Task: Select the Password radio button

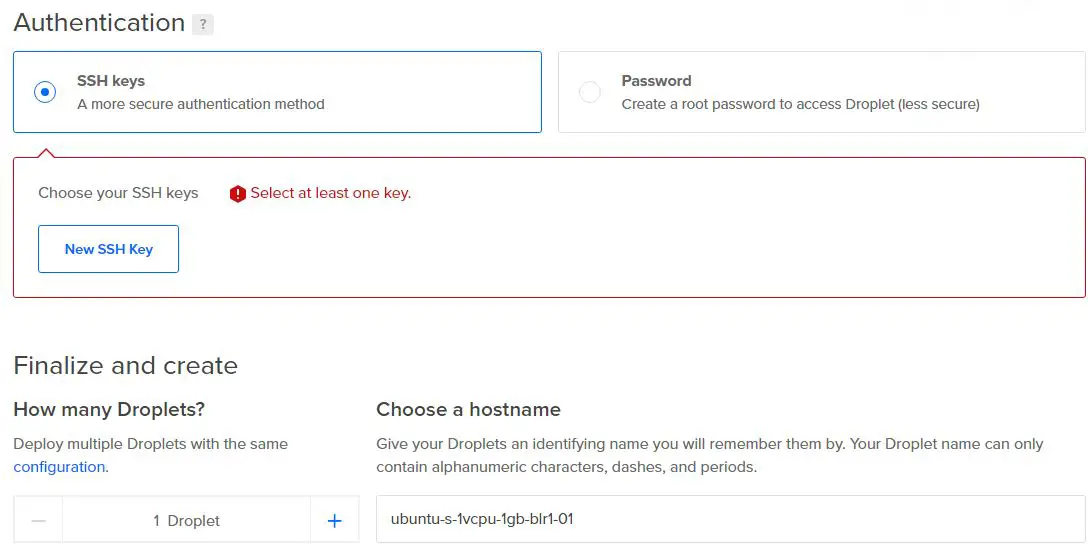Action: (590, 92)
